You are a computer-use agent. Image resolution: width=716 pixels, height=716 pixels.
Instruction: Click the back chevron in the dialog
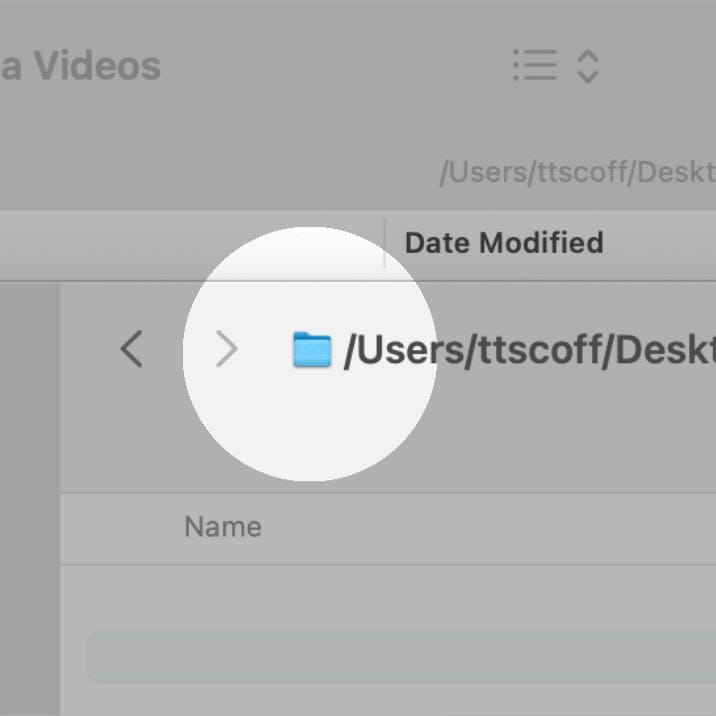point(131,350)
